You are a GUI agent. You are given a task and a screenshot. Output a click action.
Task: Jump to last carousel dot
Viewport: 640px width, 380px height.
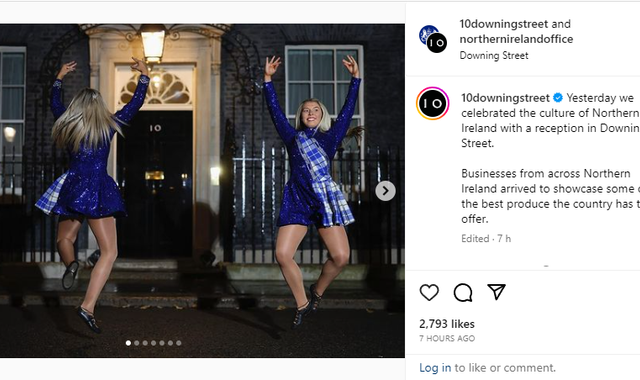(179, 343)
